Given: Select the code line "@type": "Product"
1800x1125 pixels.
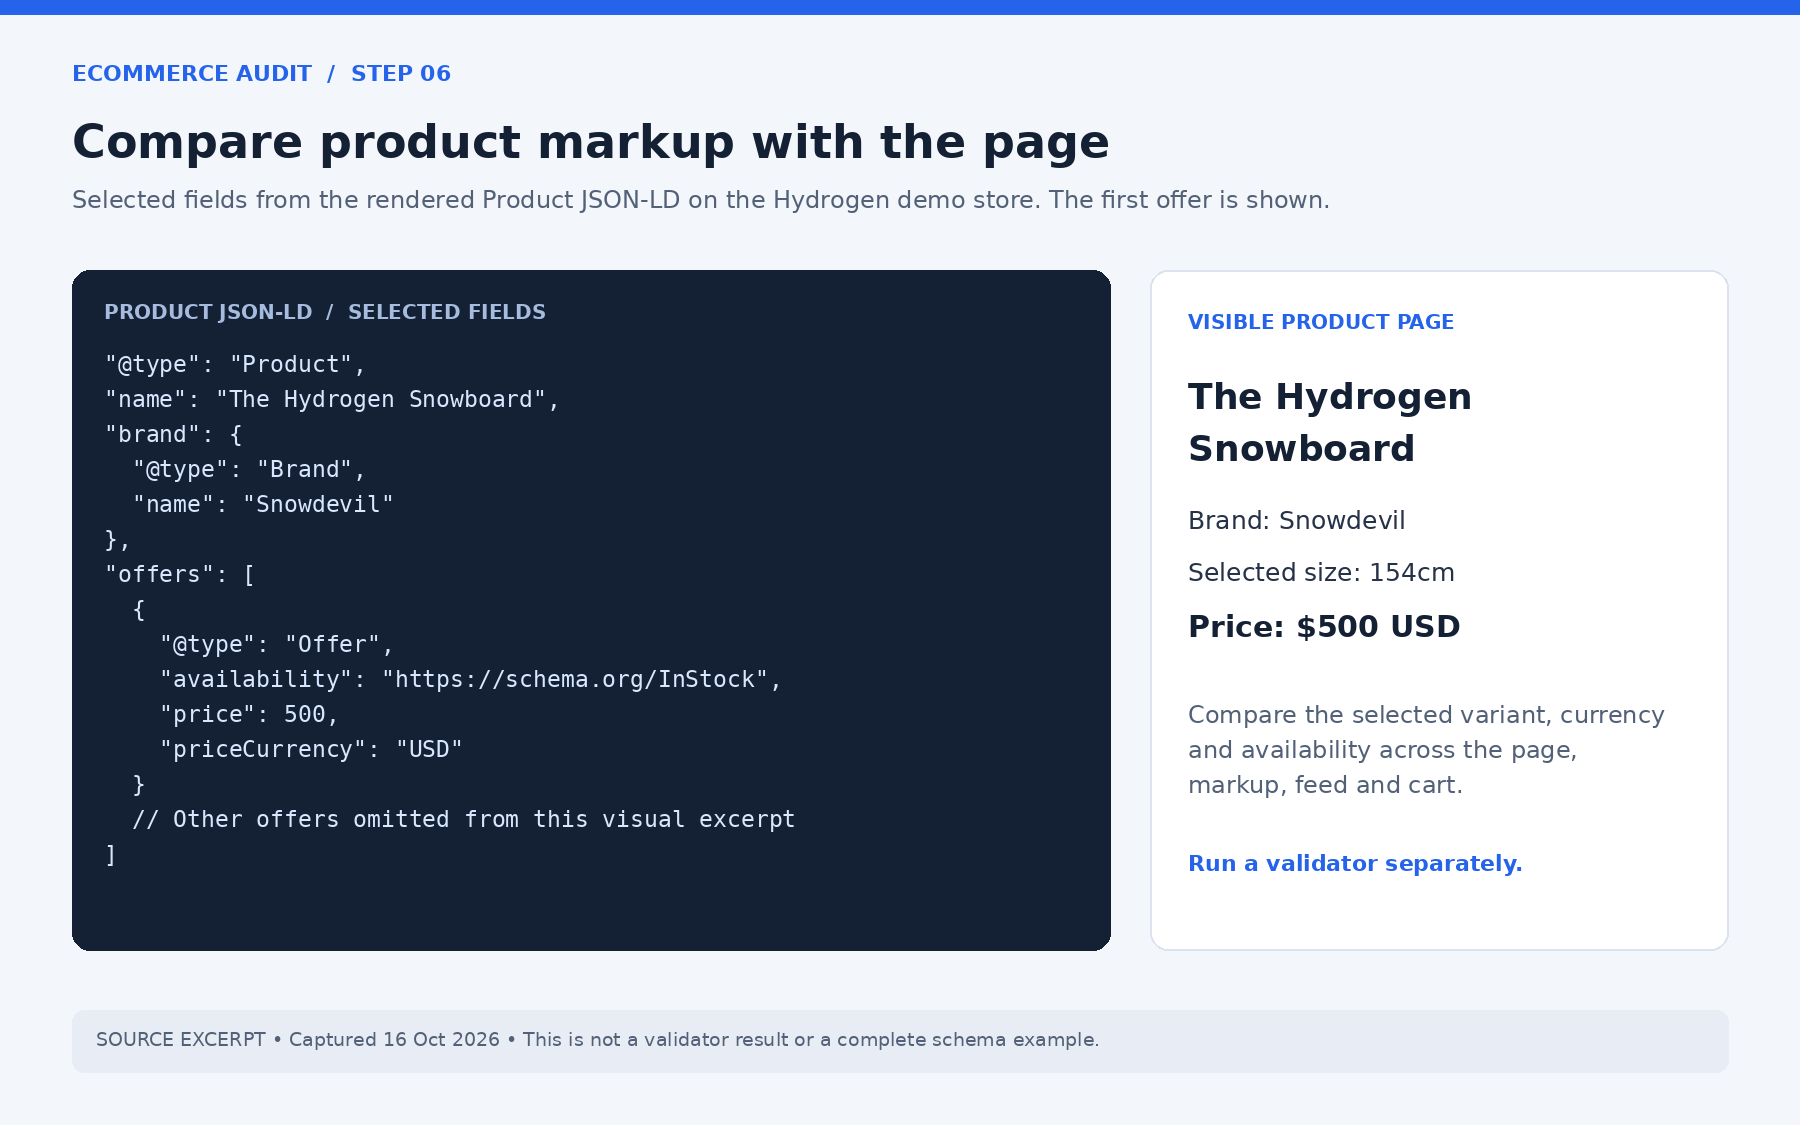Looking at the screenshot, I should click(236, 364).
